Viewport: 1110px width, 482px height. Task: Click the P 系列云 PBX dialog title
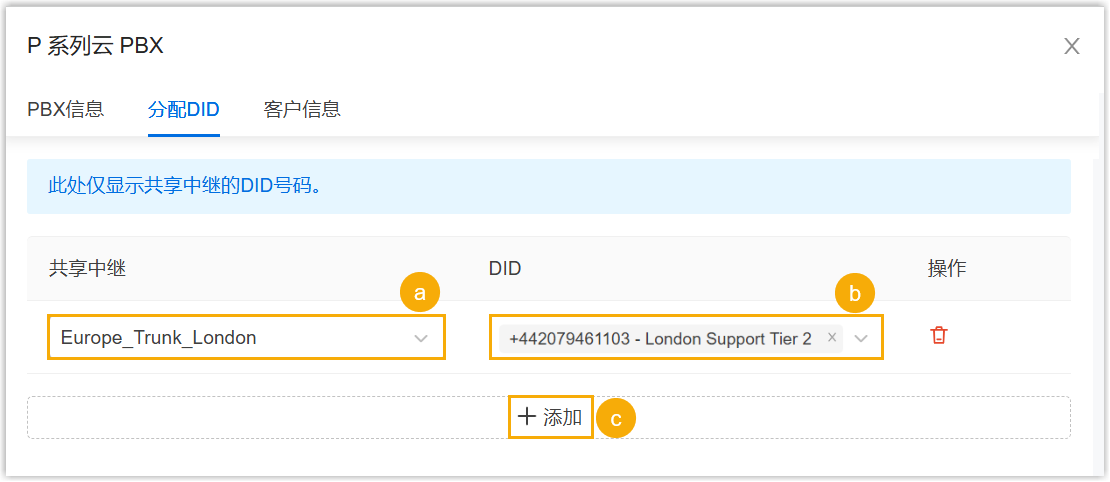click(x=95, y=45)
